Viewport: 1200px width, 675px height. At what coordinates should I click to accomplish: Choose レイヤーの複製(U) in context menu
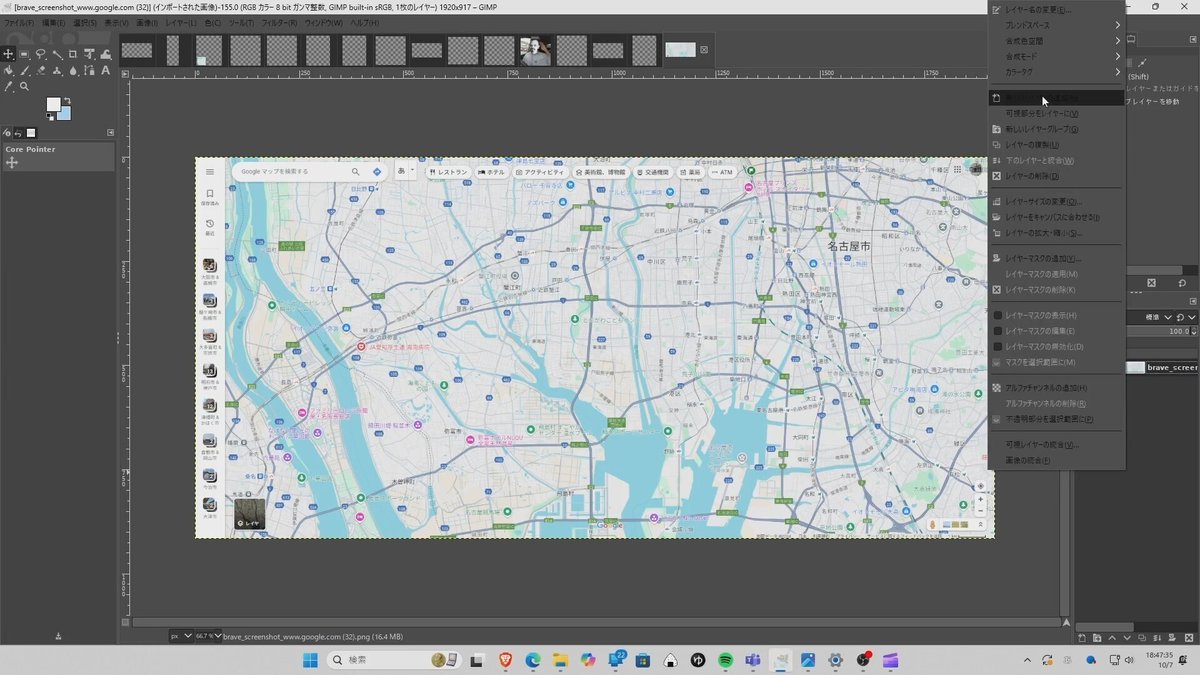(1056, 145)
